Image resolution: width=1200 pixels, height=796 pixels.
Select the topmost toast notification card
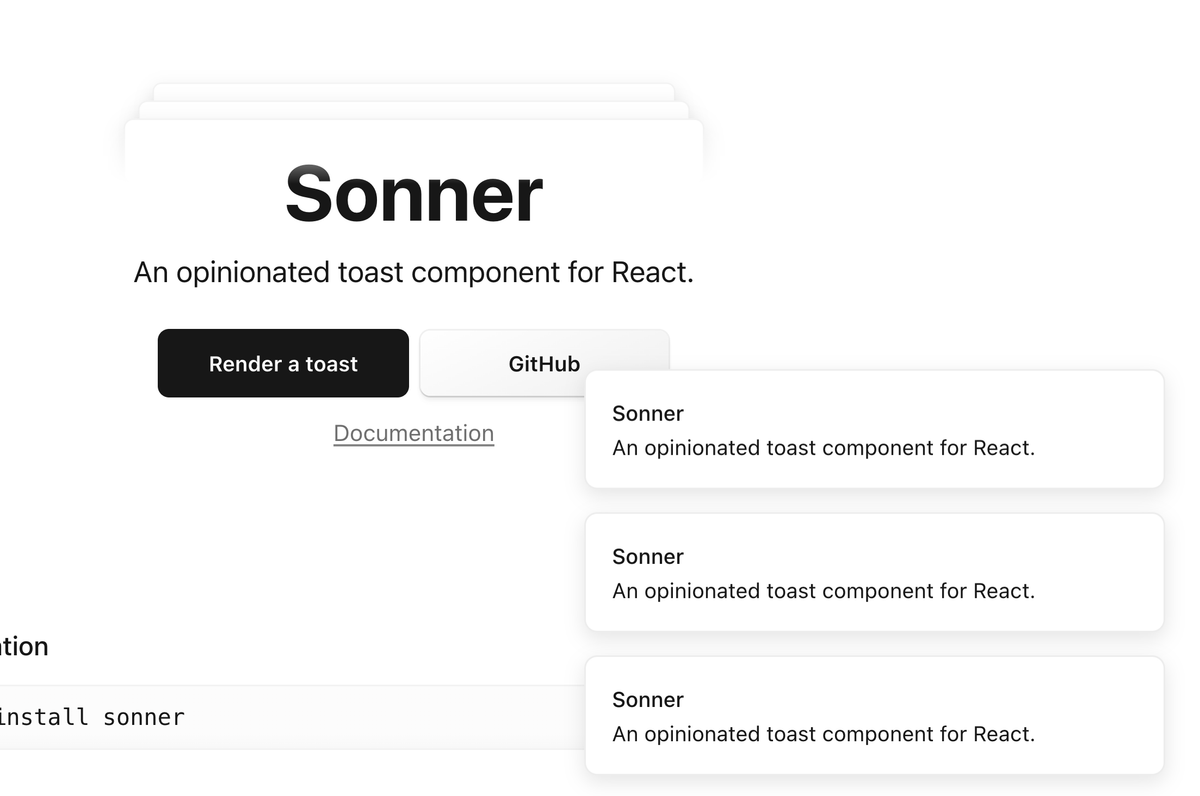click(x=874, y=429)
